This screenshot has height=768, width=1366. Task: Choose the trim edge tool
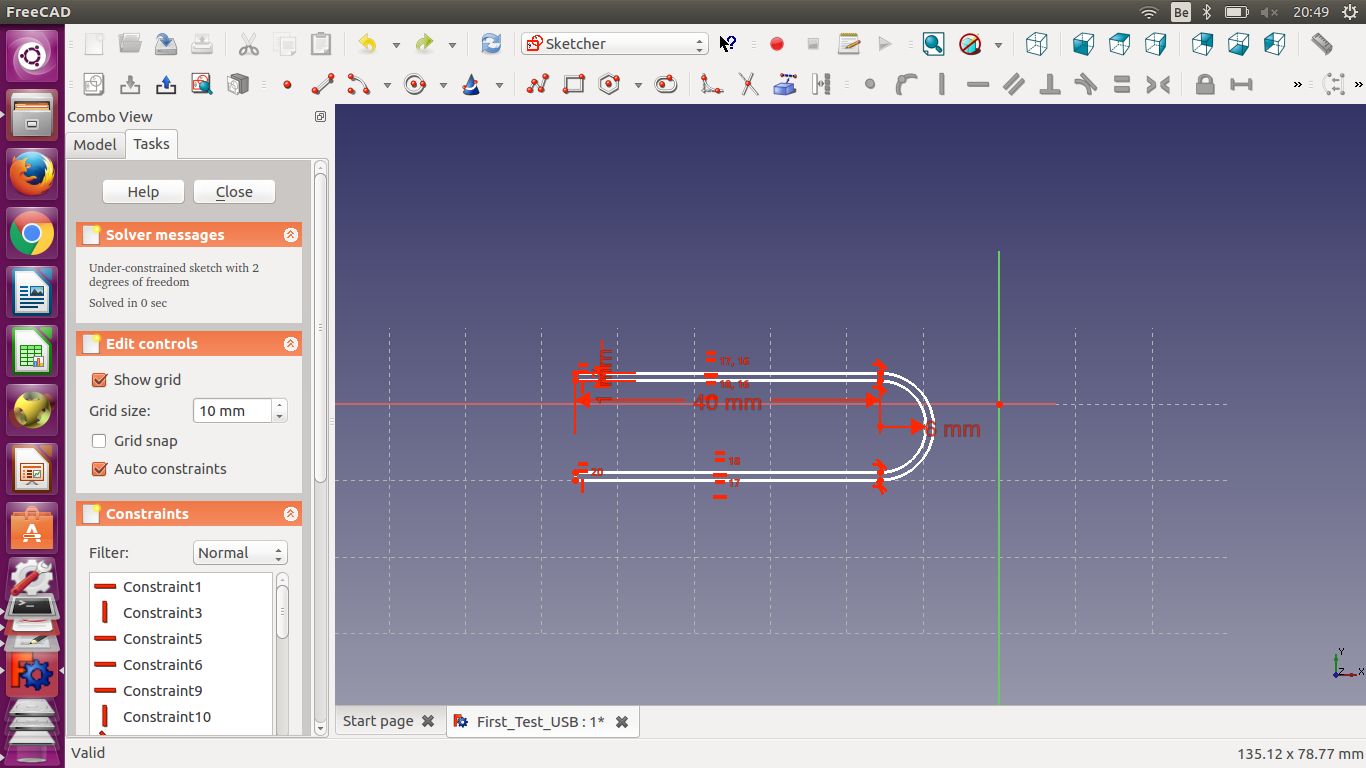[748, 85]
